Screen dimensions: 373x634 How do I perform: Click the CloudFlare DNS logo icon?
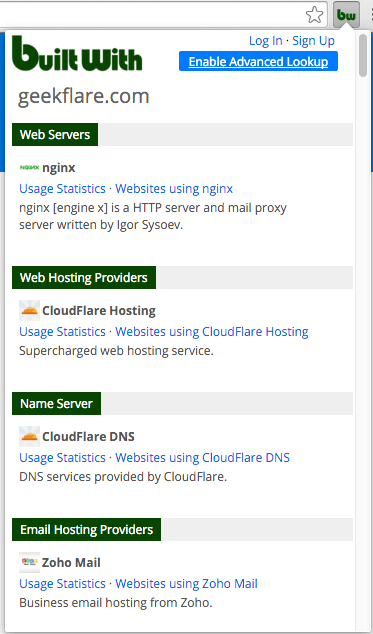click(x=30, y=436)
